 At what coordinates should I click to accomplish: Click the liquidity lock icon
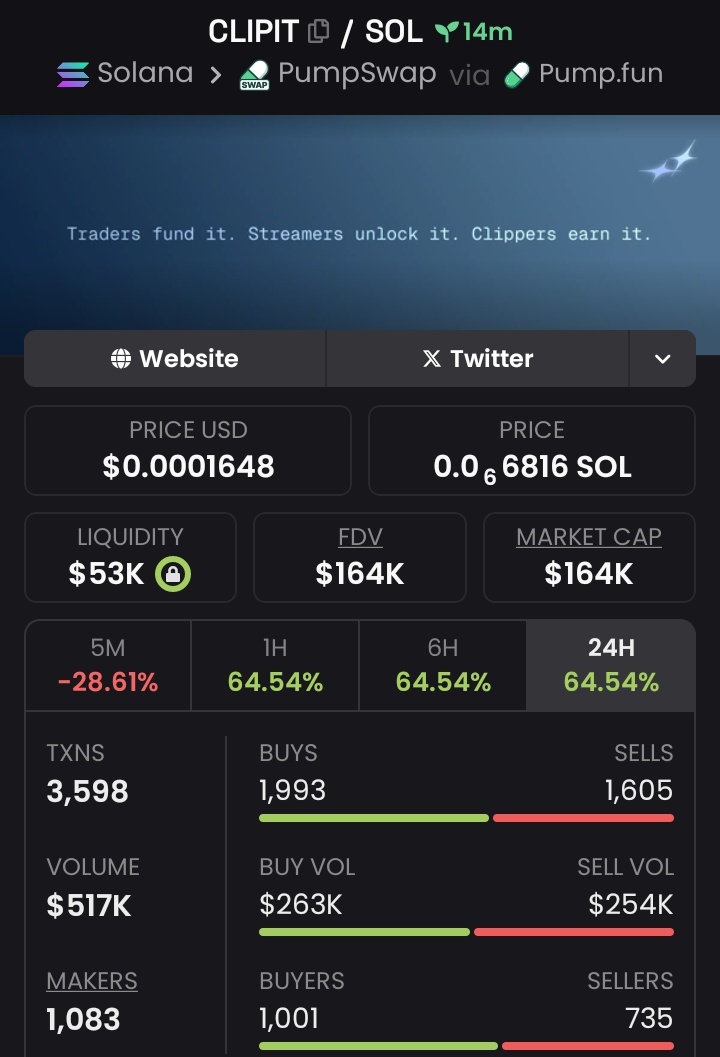coord(173,574)
